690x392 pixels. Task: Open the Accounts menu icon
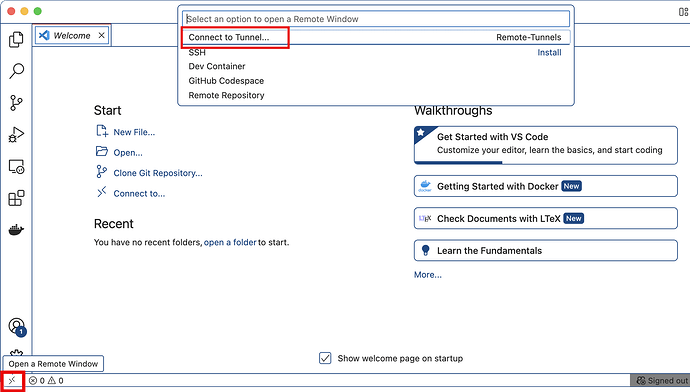(17, 326)
